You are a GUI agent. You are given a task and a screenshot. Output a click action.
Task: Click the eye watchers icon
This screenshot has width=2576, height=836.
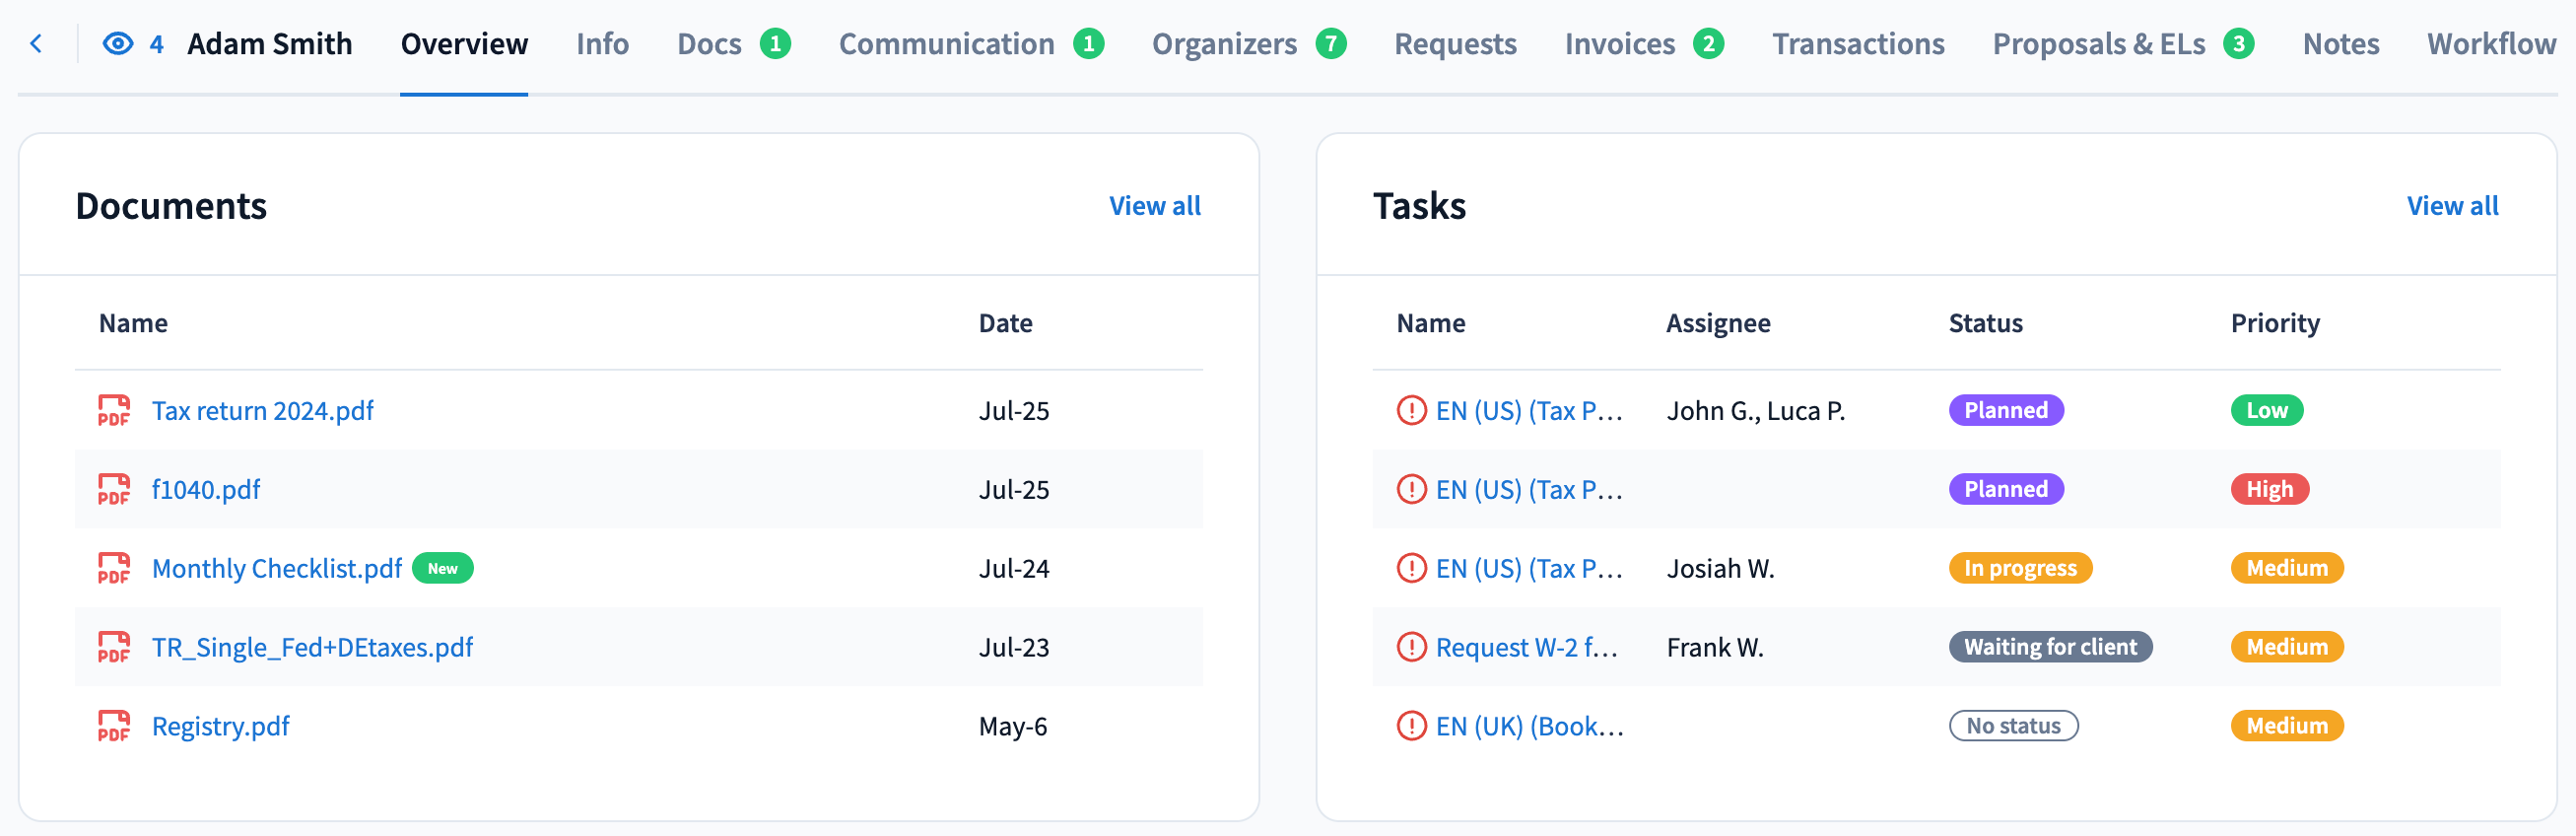(118, 44)
